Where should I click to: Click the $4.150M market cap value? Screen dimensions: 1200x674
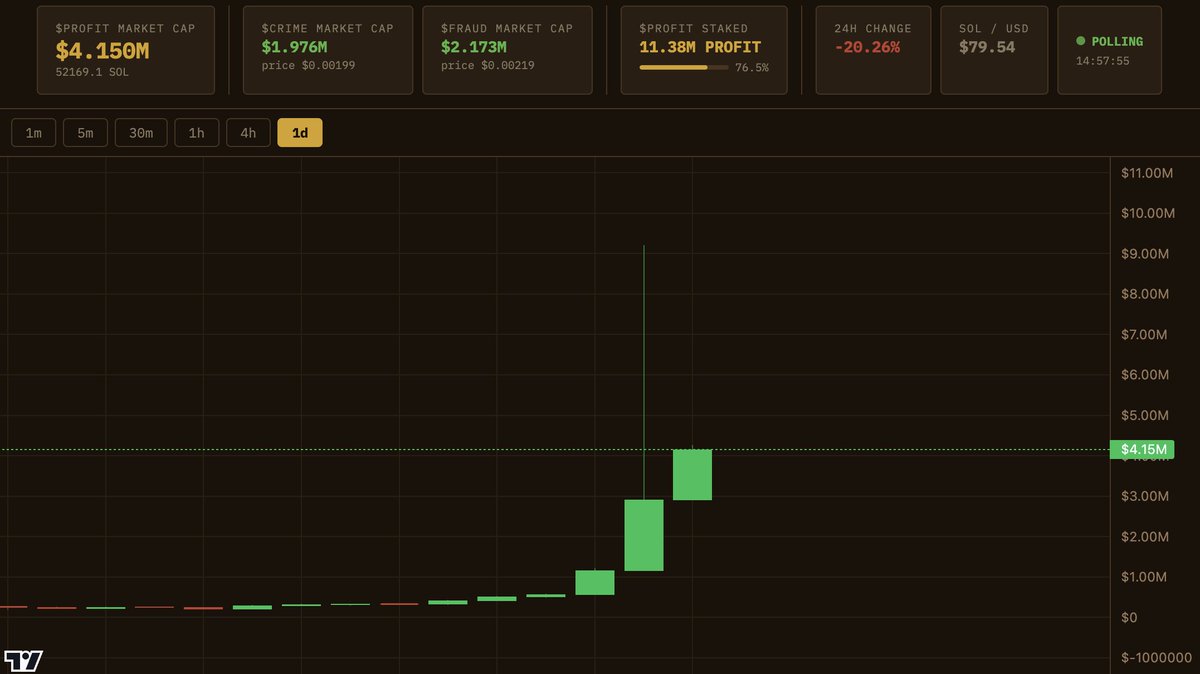(102, 51)
